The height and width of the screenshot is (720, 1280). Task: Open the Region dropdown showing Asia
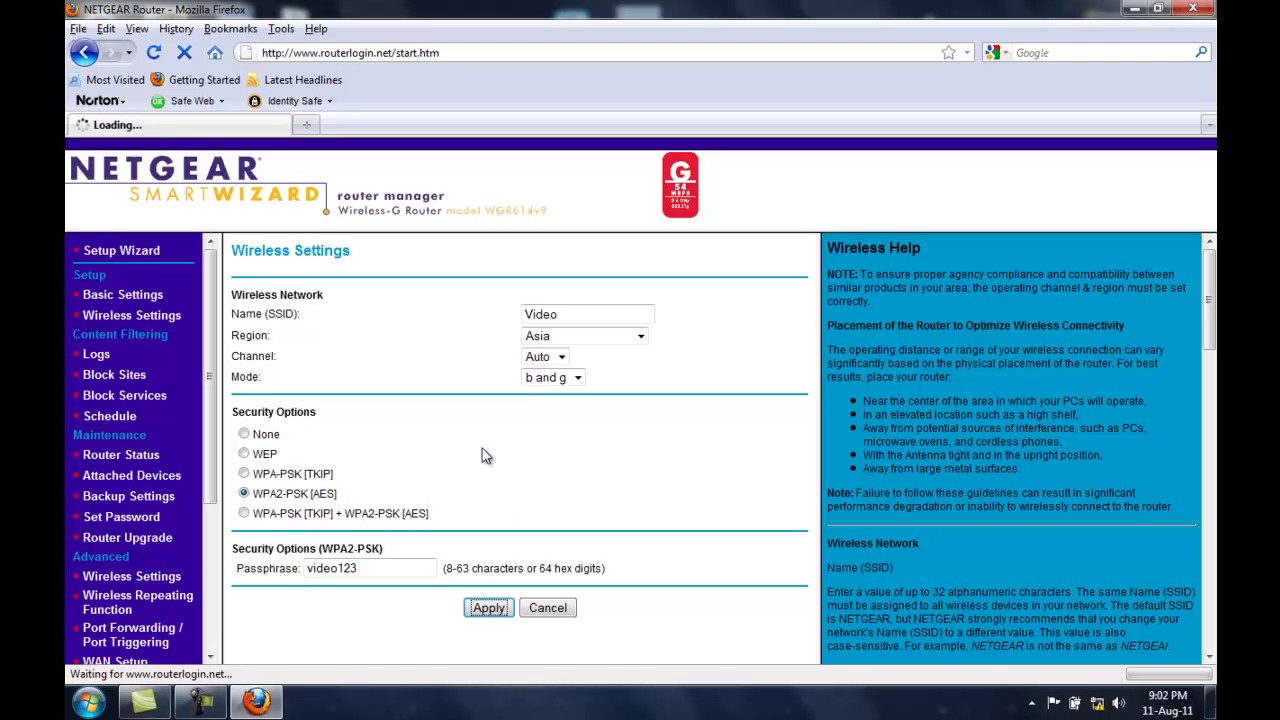tap(585, 336)
